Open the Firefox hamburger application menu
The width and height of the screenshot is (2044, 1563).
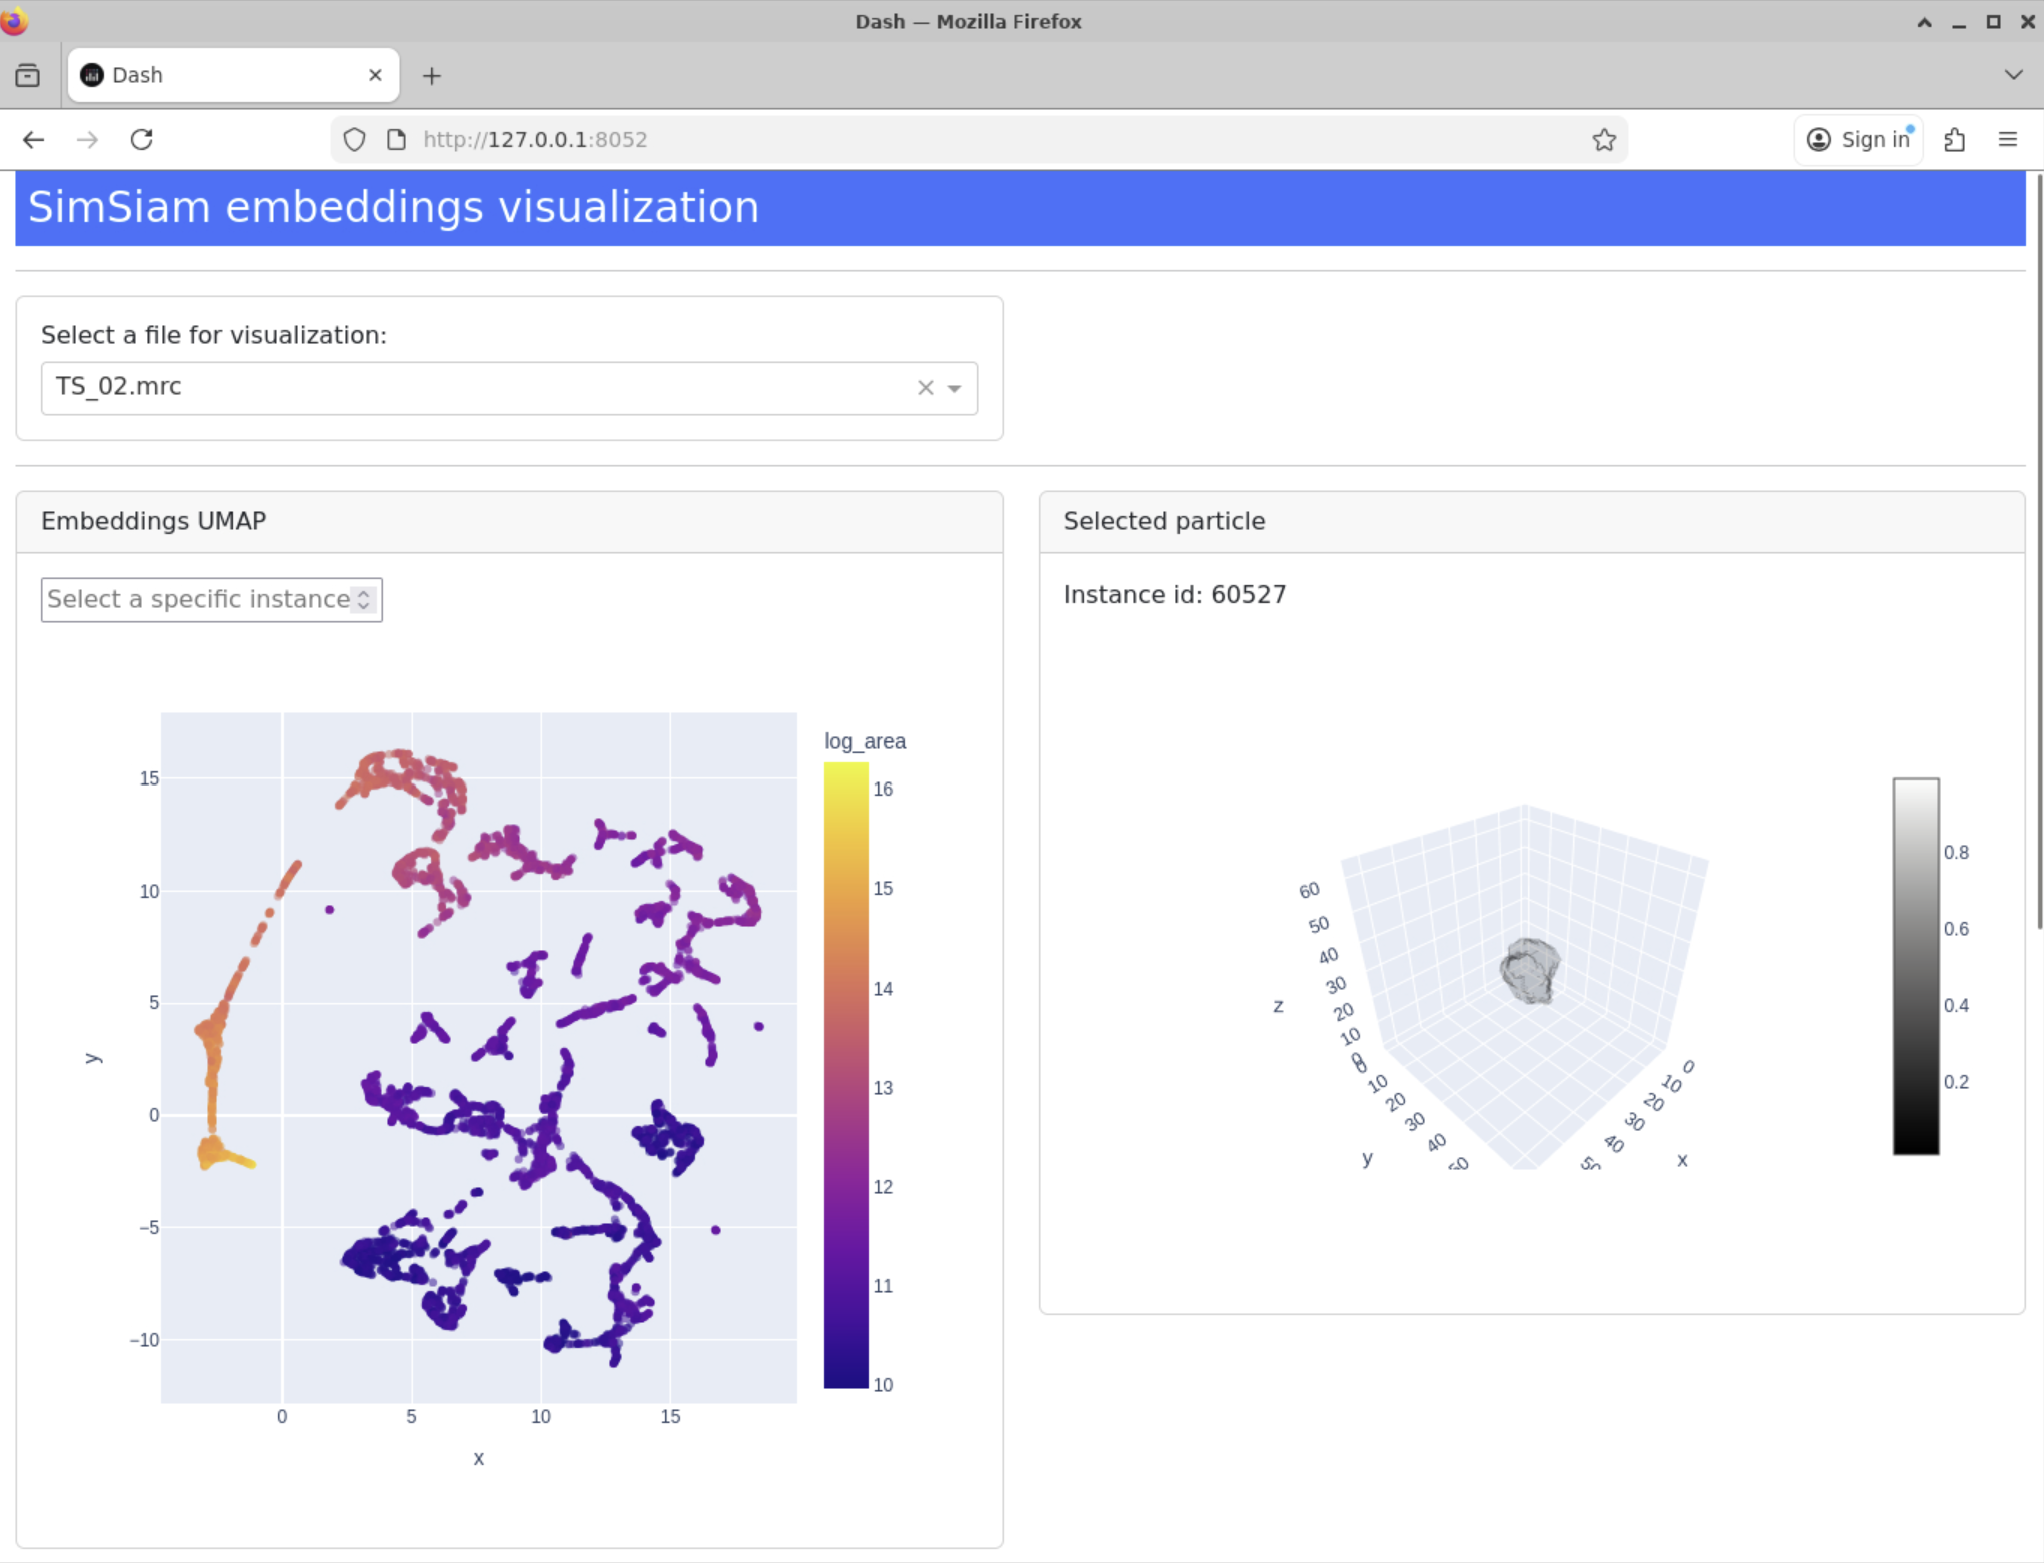2007,140
